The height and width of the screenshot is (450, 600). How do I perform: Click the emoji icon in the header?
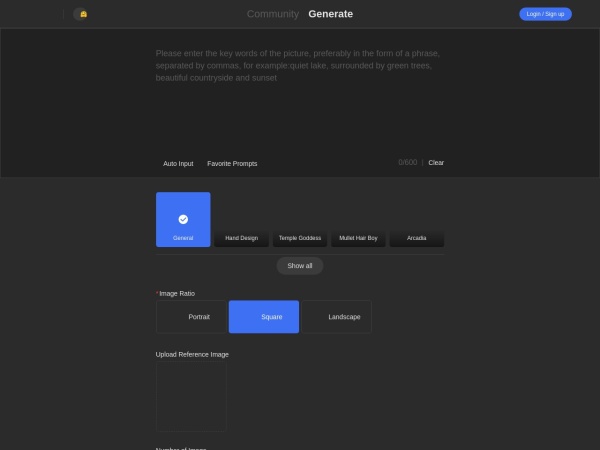coord(83,14)
